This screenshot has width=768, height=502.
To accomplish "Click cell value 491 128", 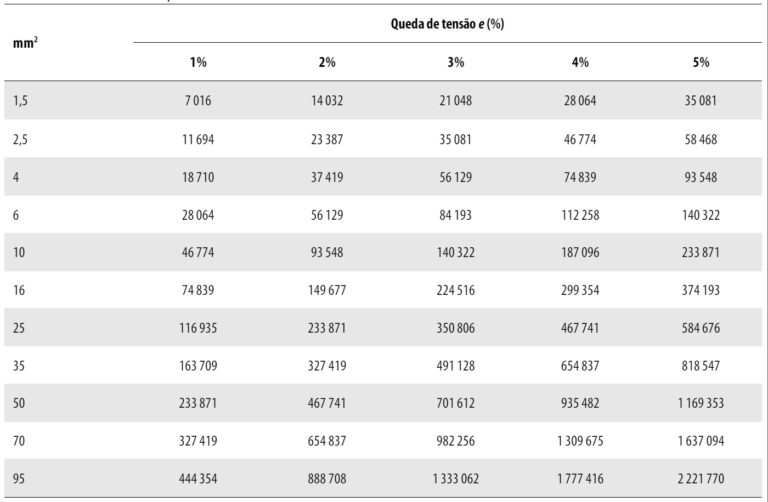I will click(x=455, y=366).
